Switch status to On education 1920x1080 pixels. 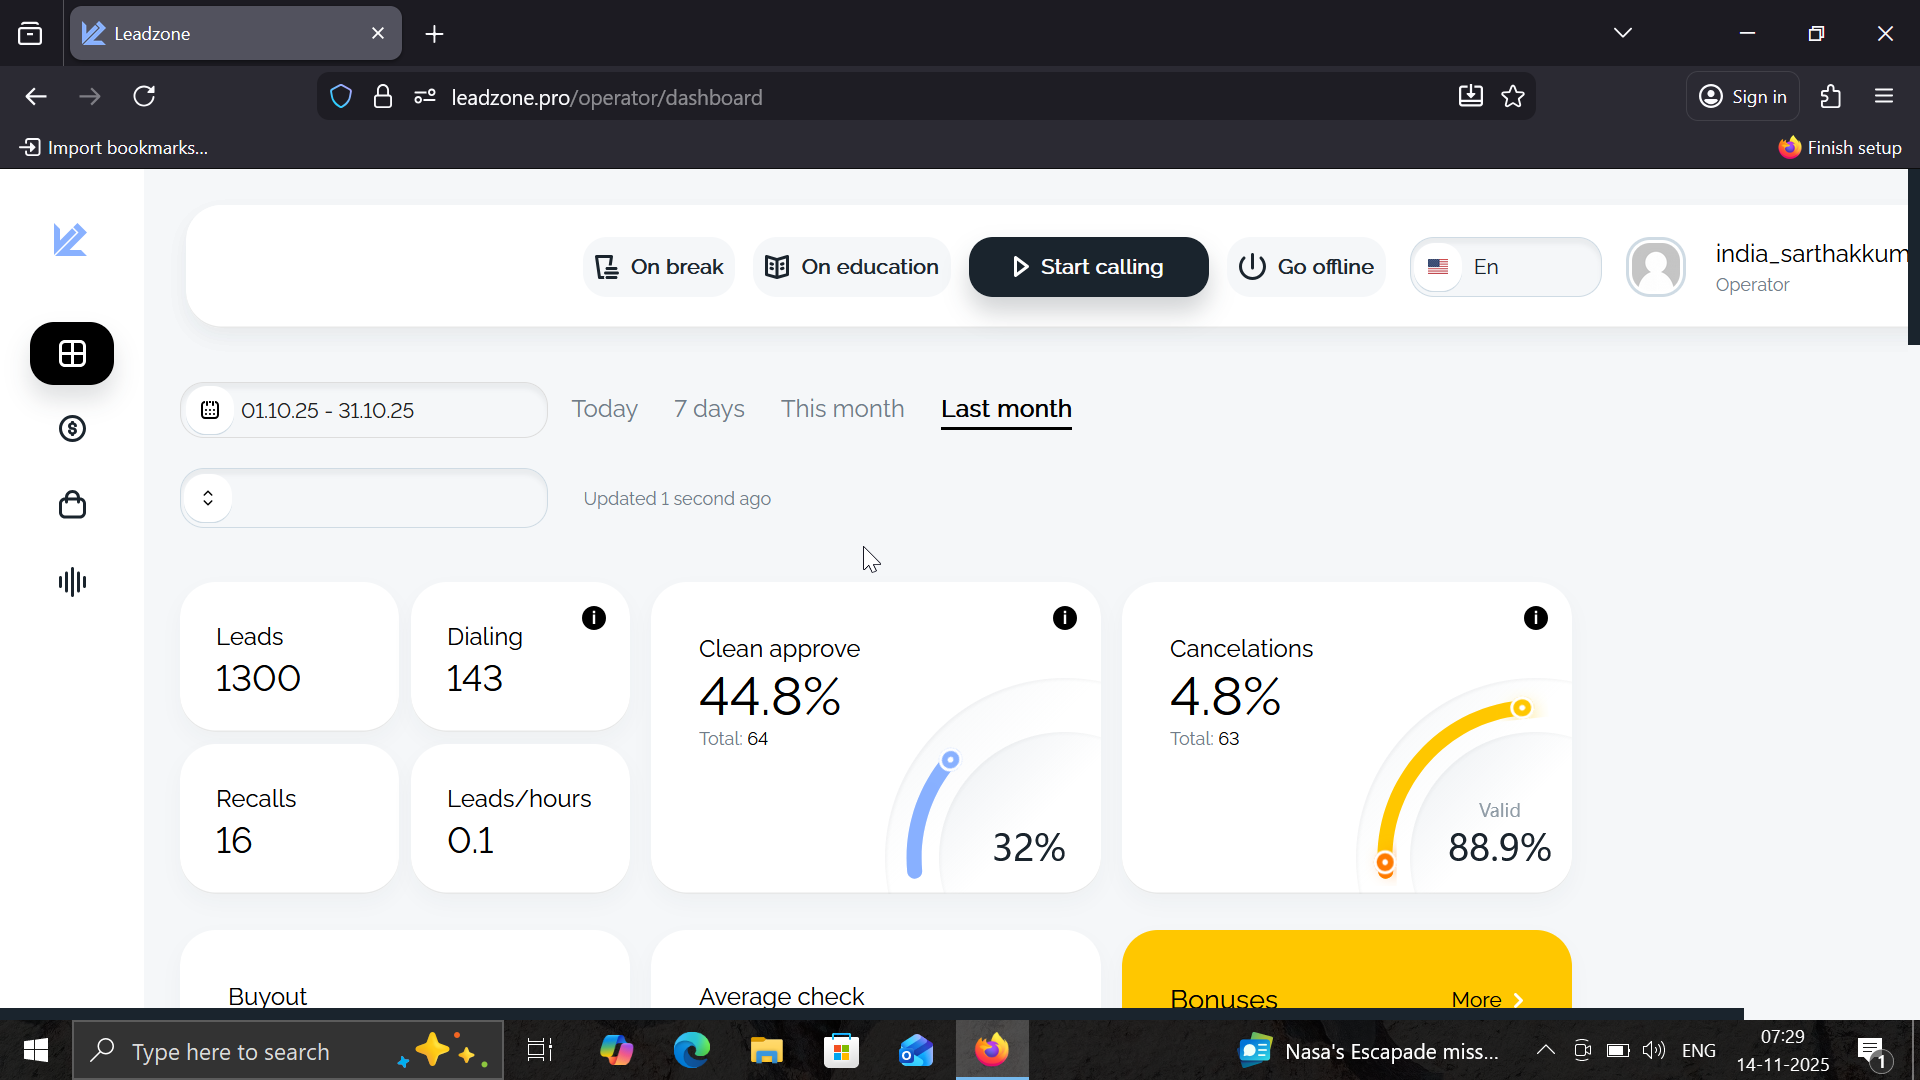click(852, 267)
